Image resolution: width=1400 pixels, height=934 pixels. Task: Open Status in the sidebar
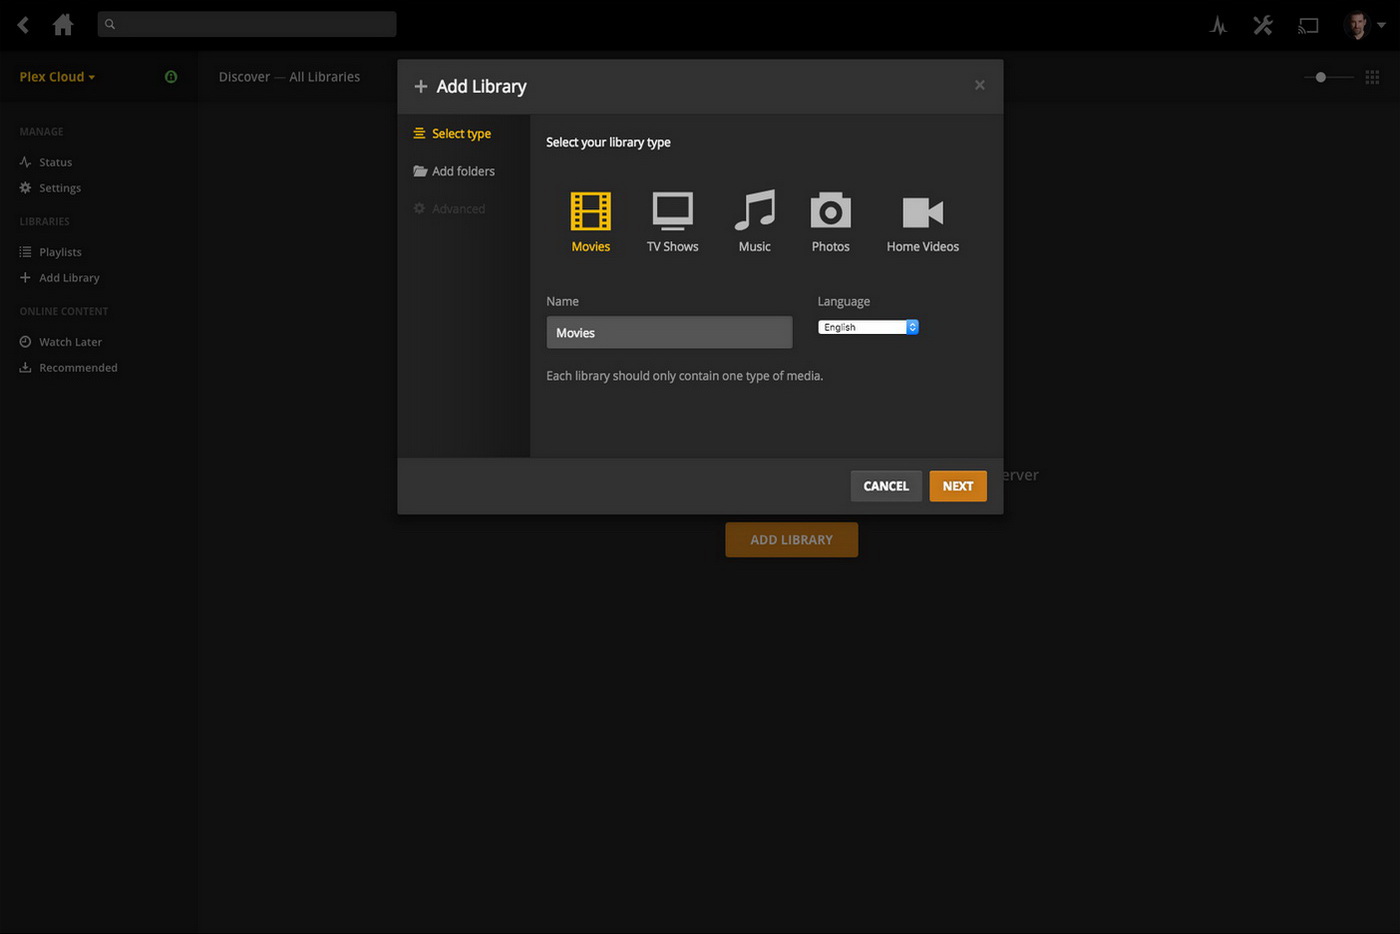pos(46,162)
